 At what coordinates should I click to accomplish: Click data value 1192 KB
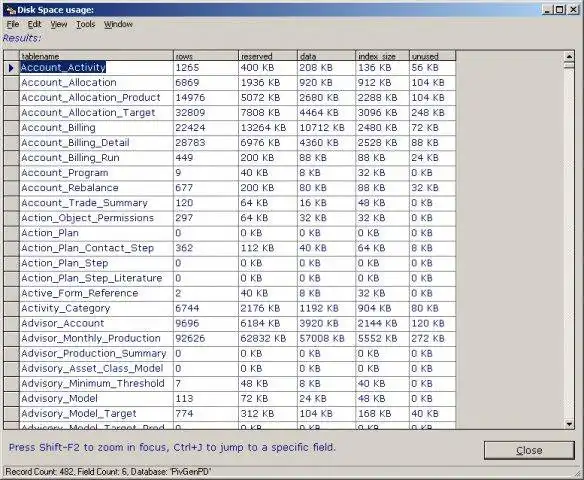319,308
